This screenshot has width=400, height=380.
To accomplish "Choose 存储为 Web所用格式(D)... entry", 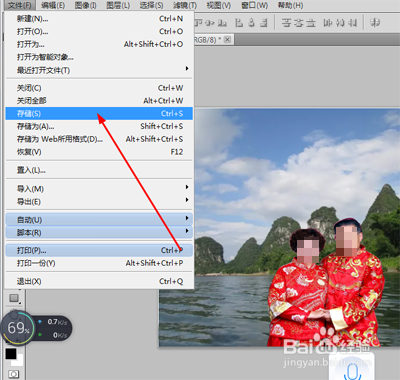I will 99,139.
